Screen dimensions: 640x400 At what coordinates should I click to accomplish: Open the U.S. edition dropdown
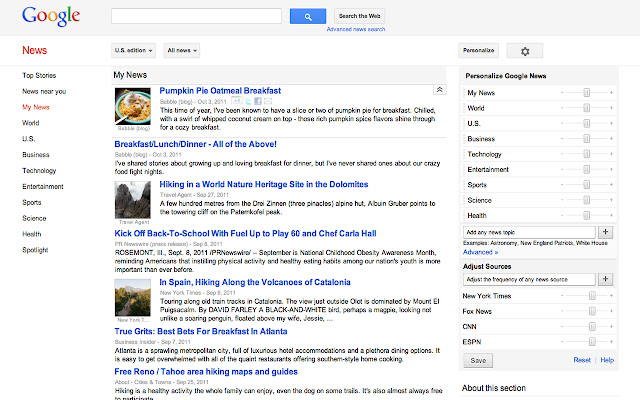point(133,50)
